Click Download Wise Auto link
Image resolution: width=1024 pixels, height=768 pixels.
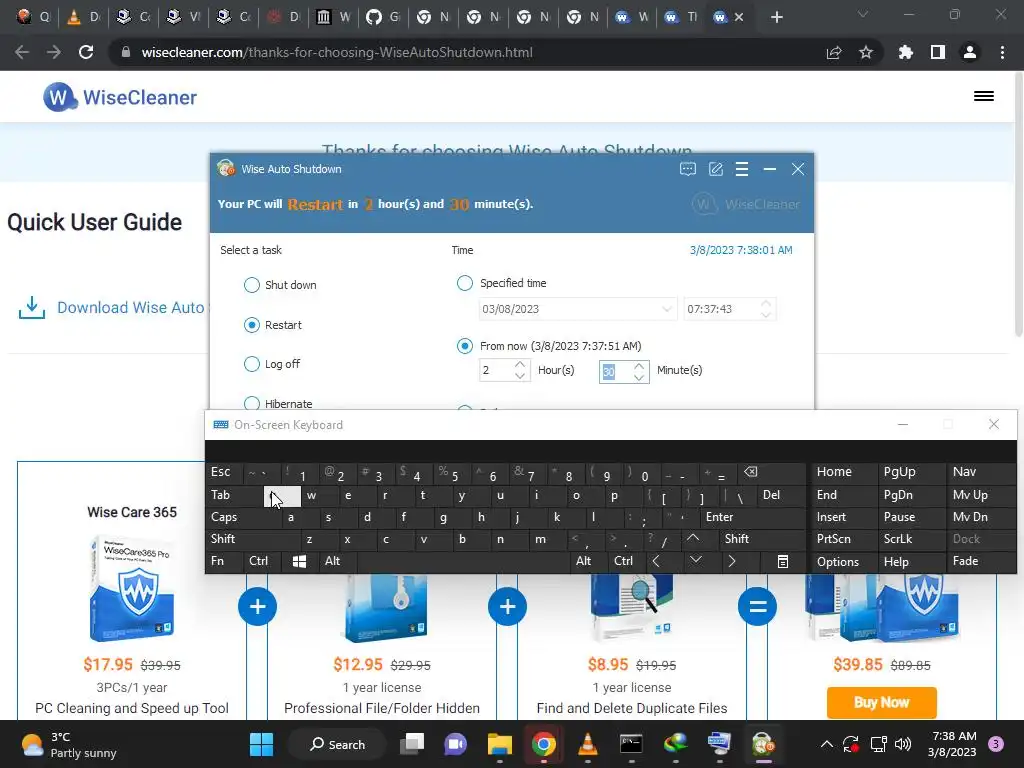click(131, 308)
